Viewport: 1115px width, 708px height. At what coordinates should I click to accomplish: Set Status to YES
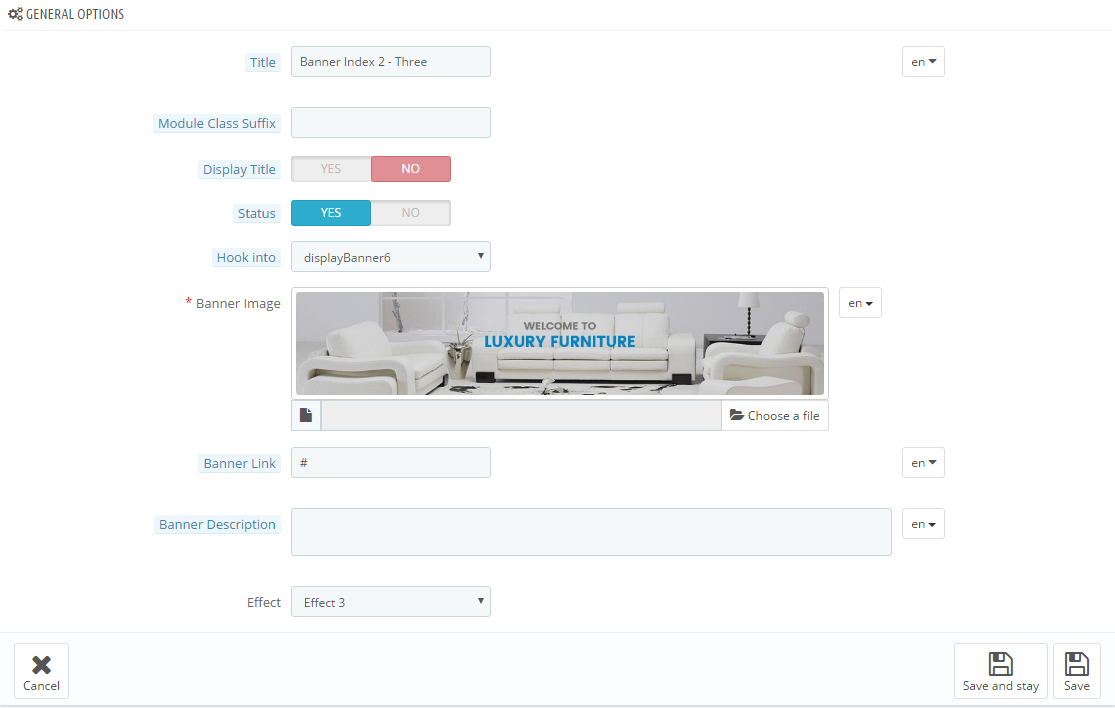pos(331,213)
